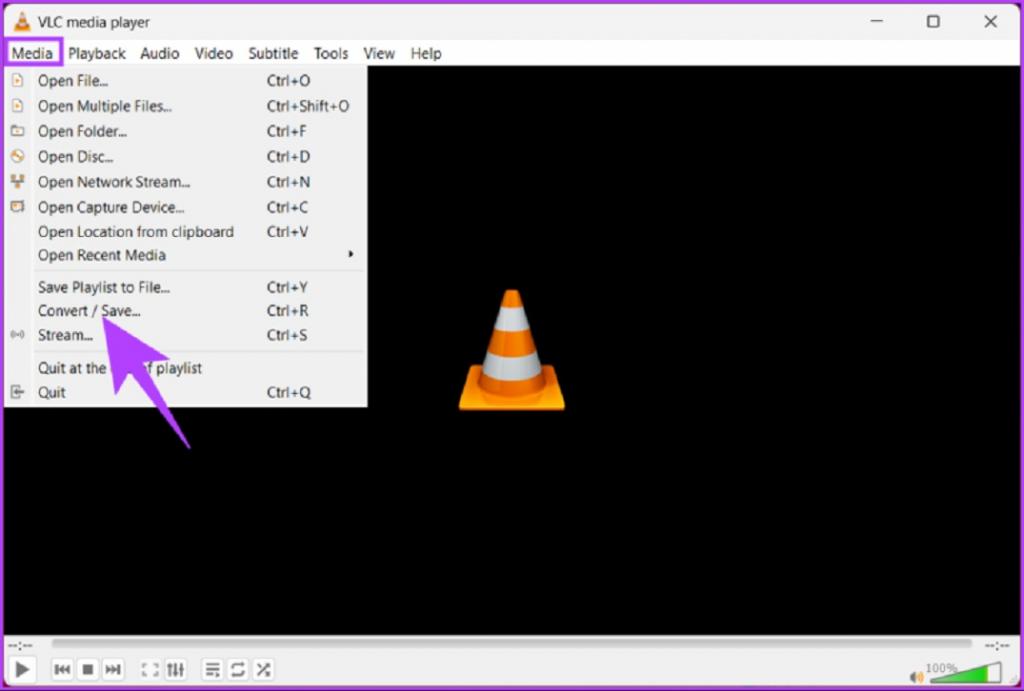
Task: Show extended settings equalizer icon
Action: (x=175, y=669)
